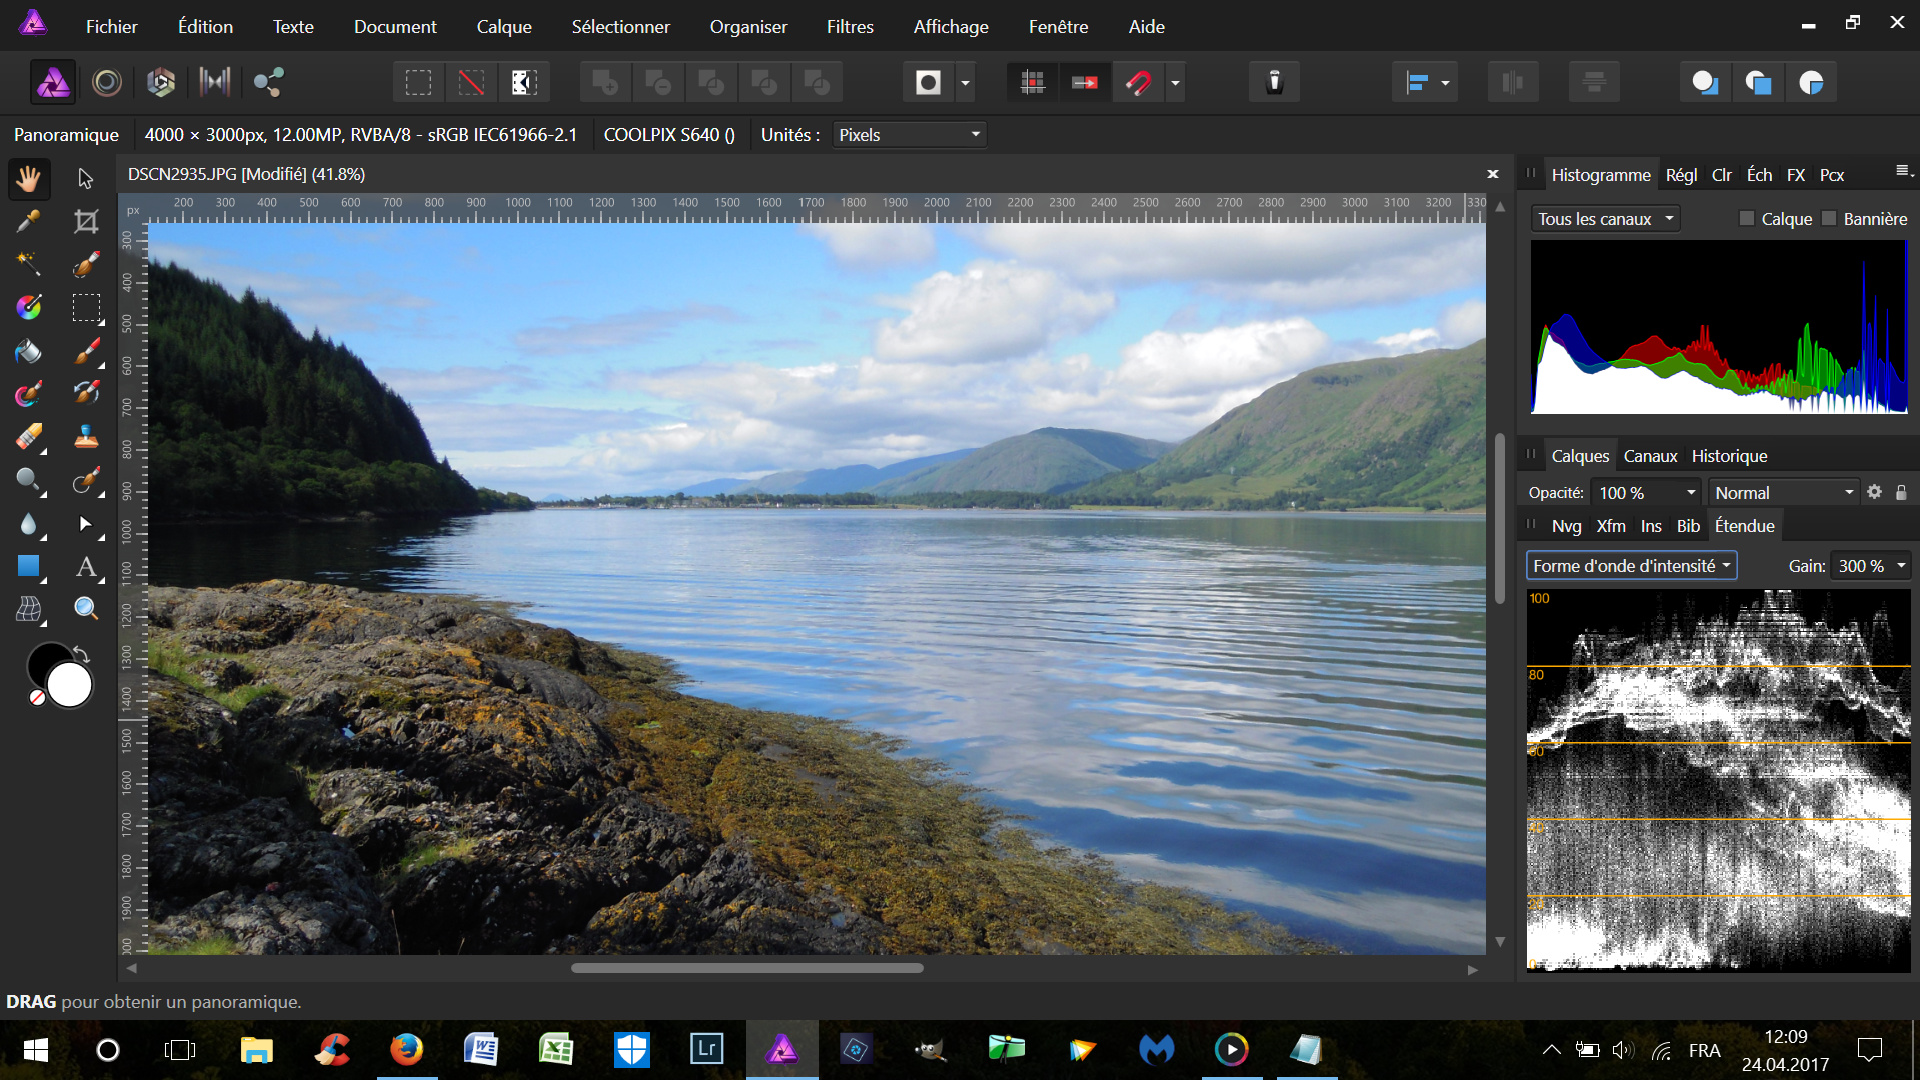
Task: Select the Crop tool
Action: pyautogui.click(x=86, y=221)
